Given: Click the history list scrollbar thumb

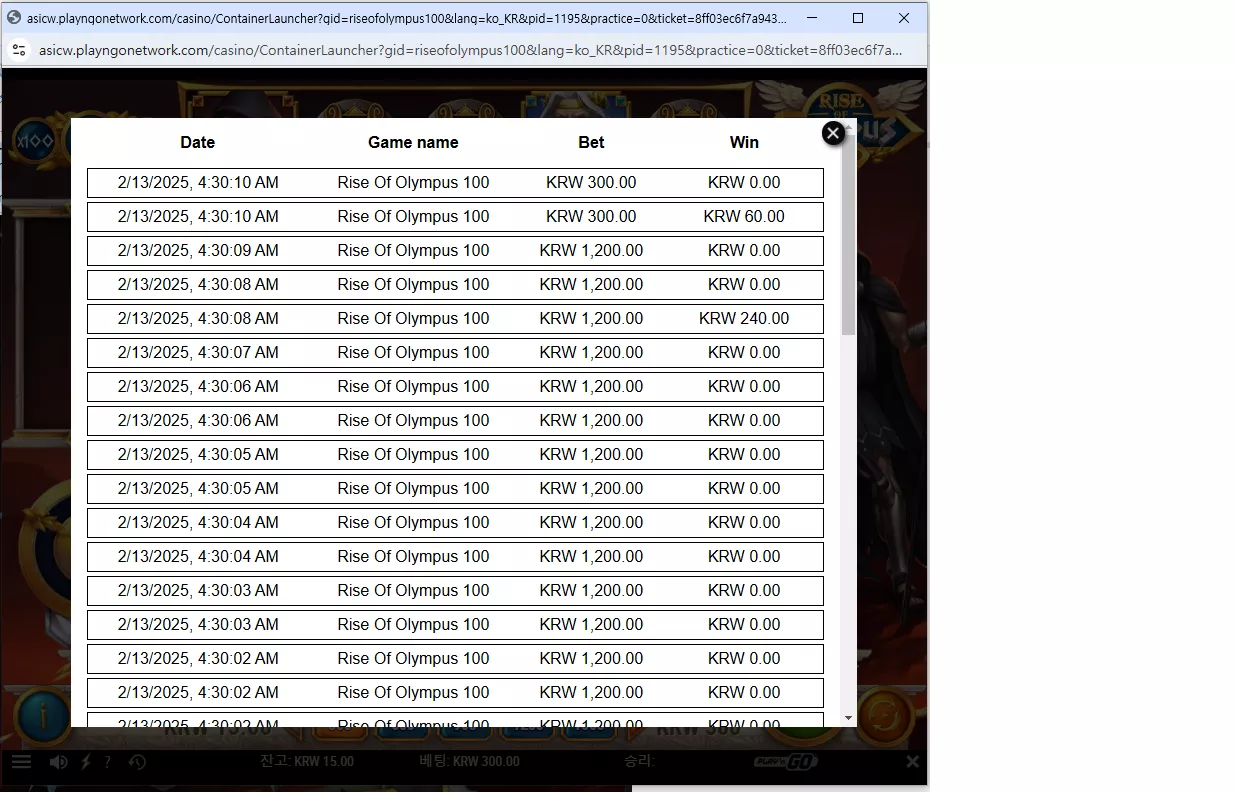Looking at the screenshot, I should coord(849,235).
